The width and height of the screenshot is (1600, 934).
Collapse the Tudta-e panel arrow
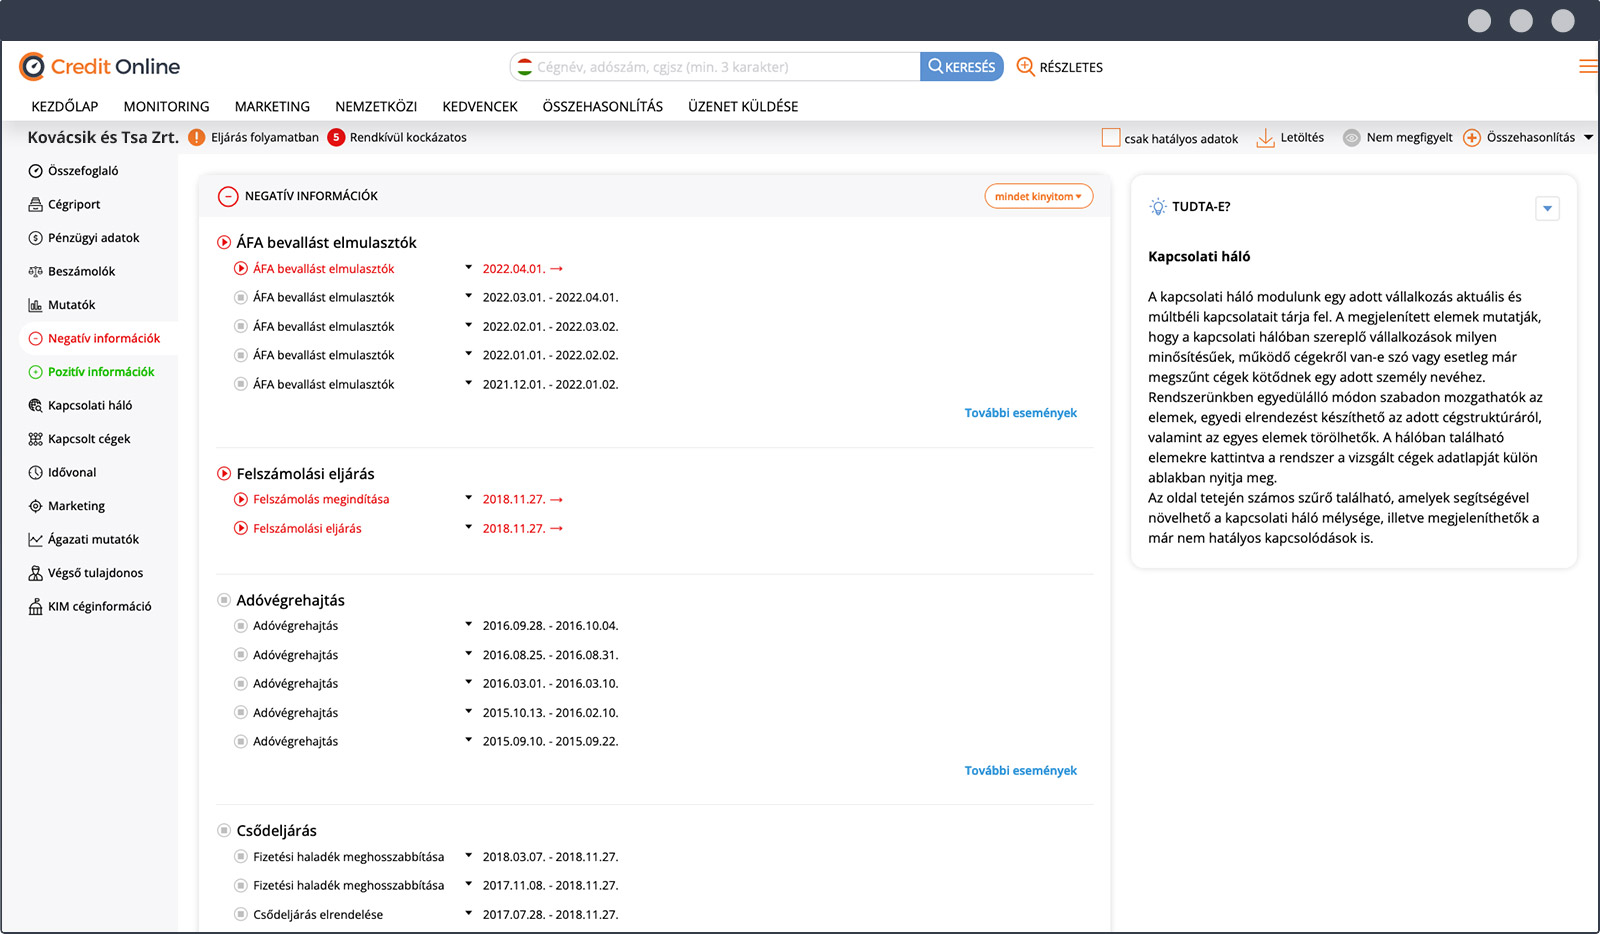(x=1547, y=208)
